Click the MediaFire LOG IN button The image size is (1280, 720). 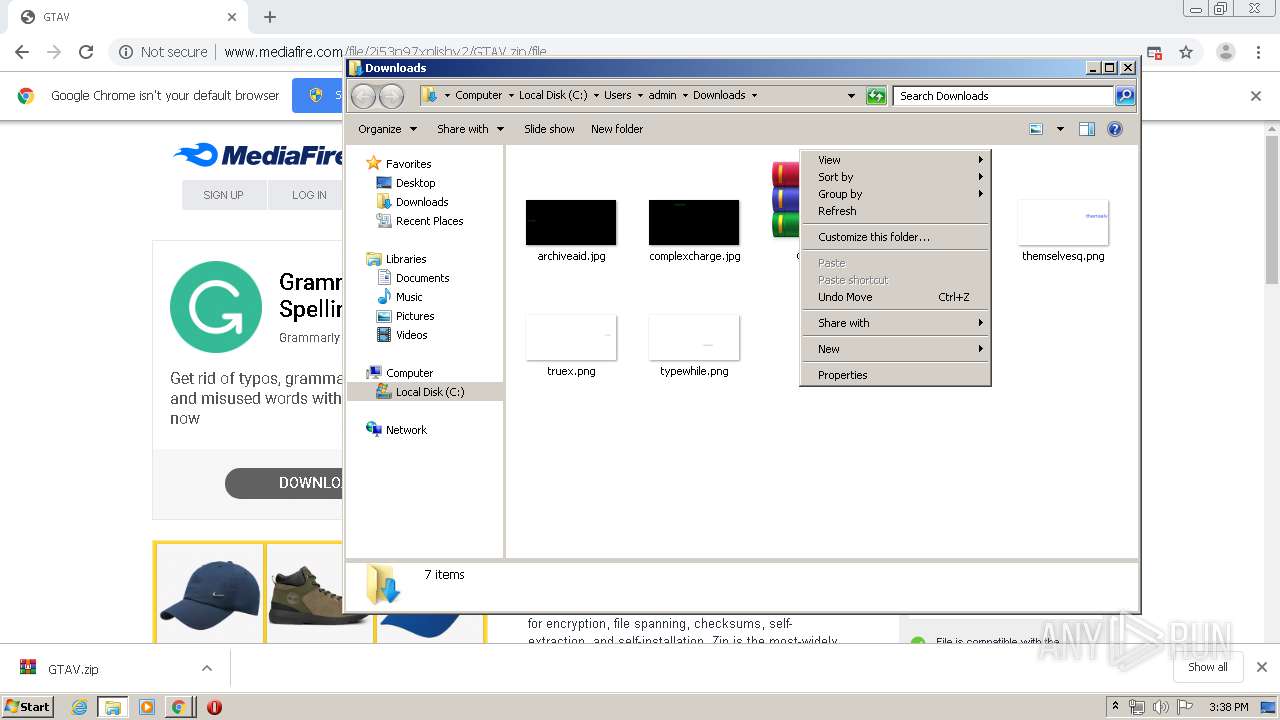click(x=309, y=195)
